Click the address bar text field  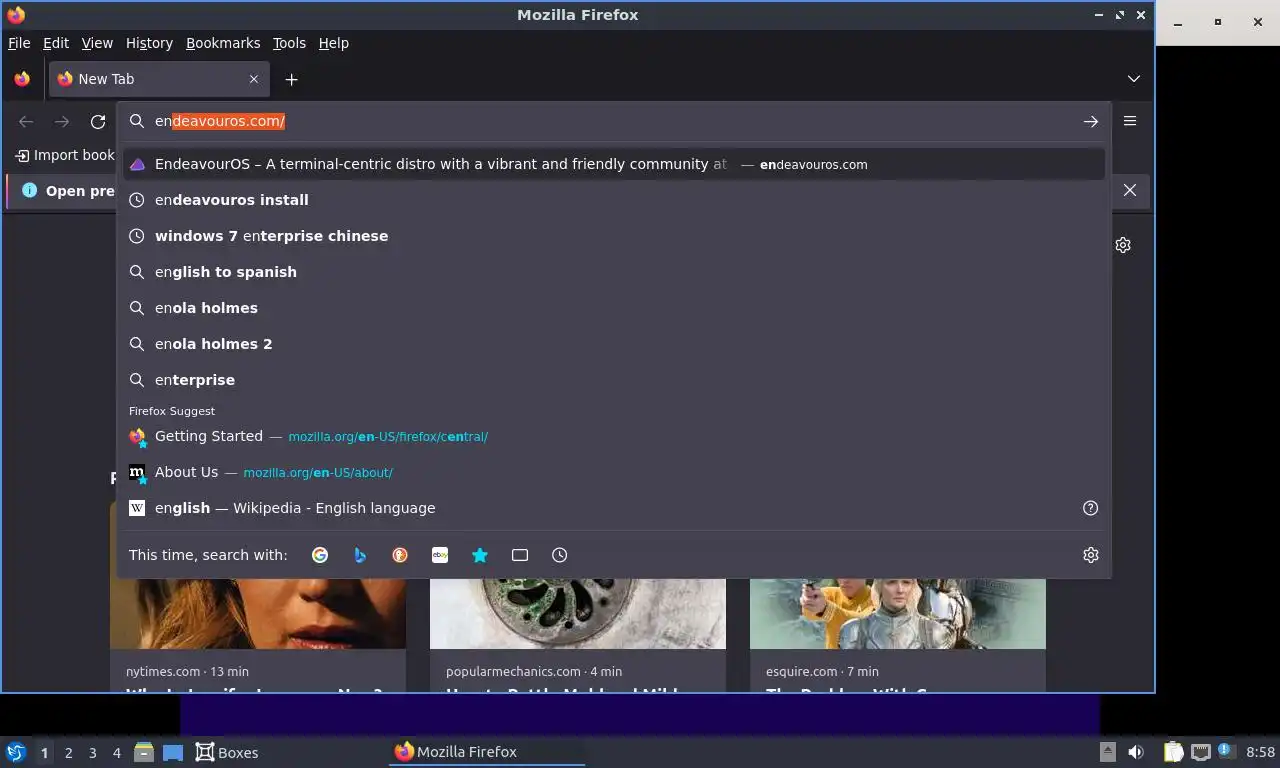point(612,121)
